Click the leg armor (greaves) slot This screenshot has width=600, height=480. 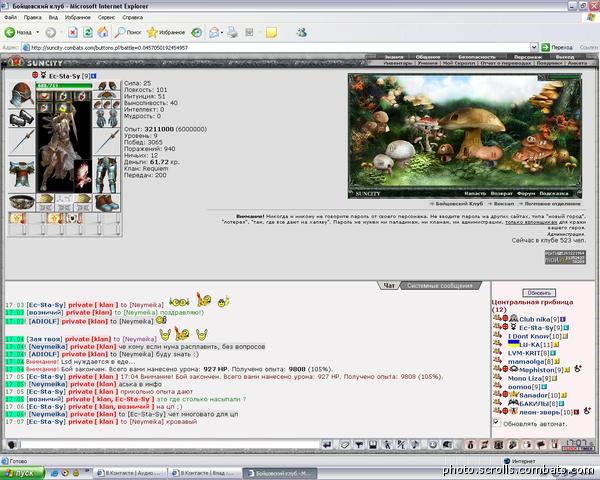click(107, 174)
